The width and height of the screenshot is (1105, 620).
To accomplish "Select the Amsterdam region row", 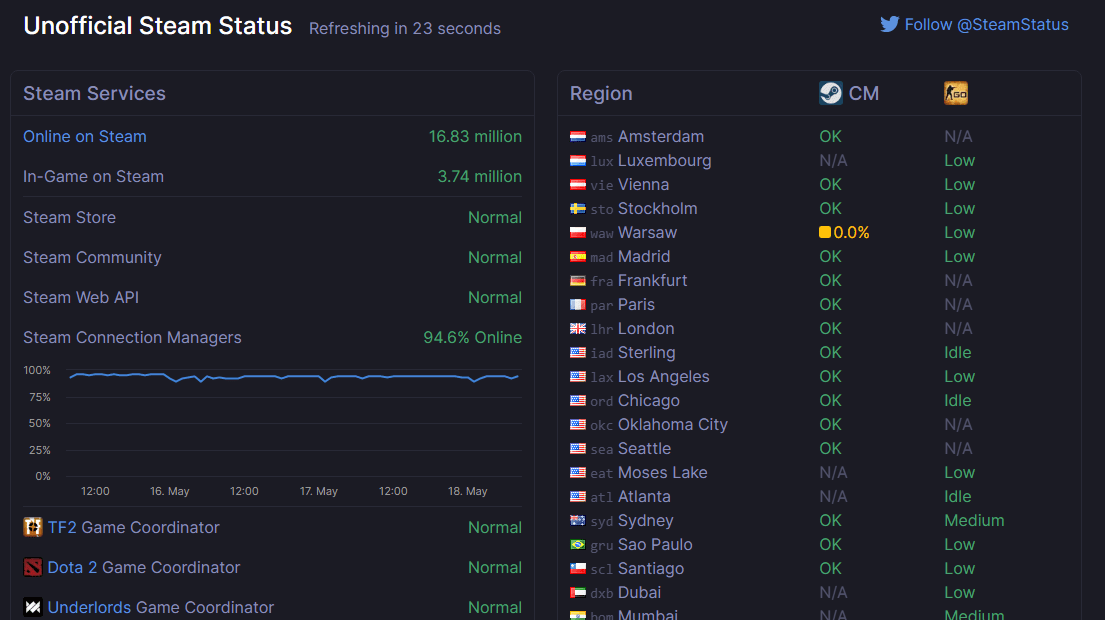I will (x=819, y=137).
